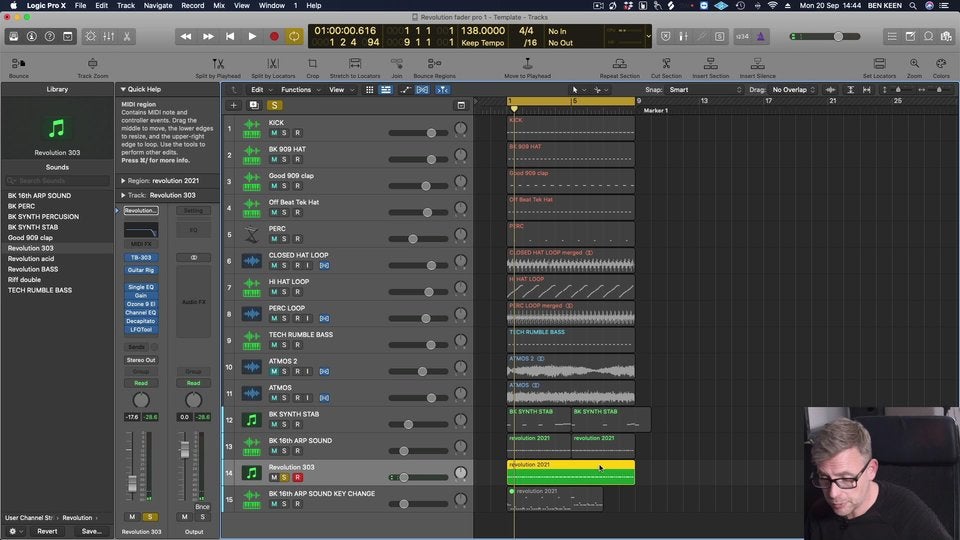
Task: Mute the KICK track
Action: (x=273, y=133)
